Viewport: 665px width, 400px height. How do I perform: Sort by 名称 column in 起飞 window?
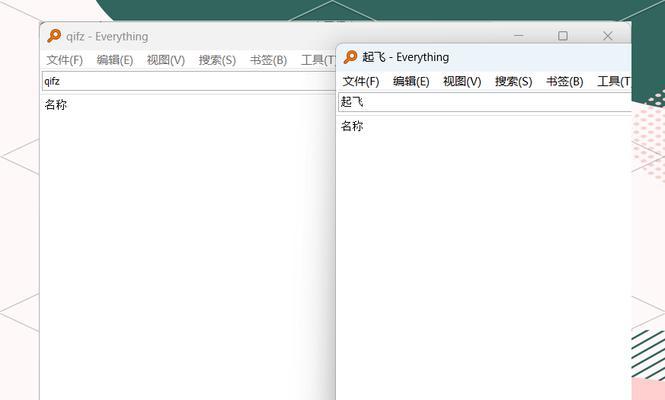(x=352, y=126)
